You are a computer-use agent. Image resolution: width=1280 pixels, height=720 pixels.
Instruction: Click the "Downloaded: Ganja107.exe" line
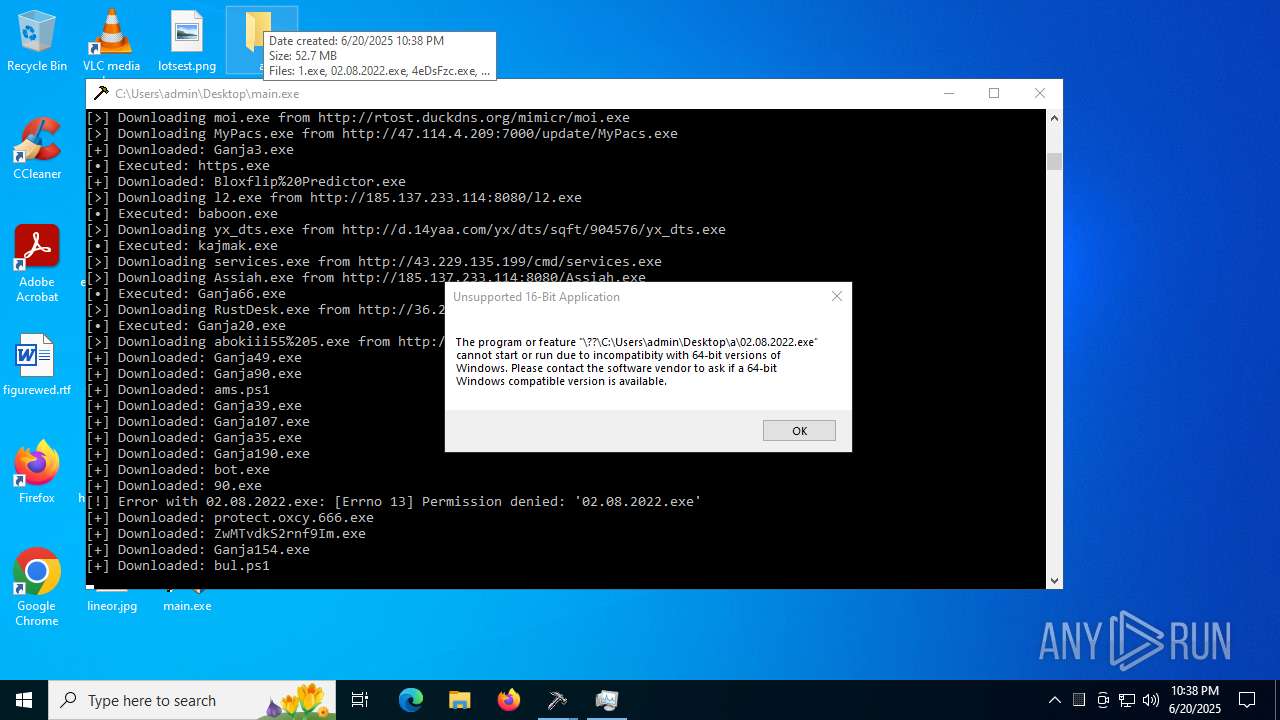(x=198, y=421)
